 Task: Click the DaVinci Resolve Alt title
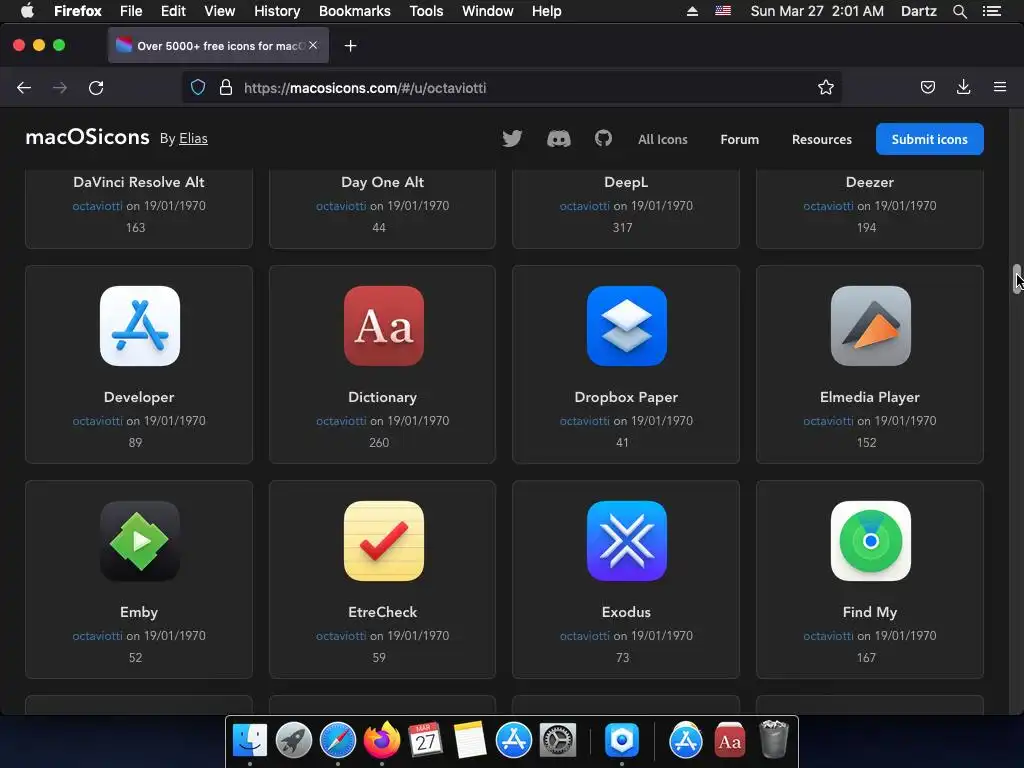click(x=139, y=182)
